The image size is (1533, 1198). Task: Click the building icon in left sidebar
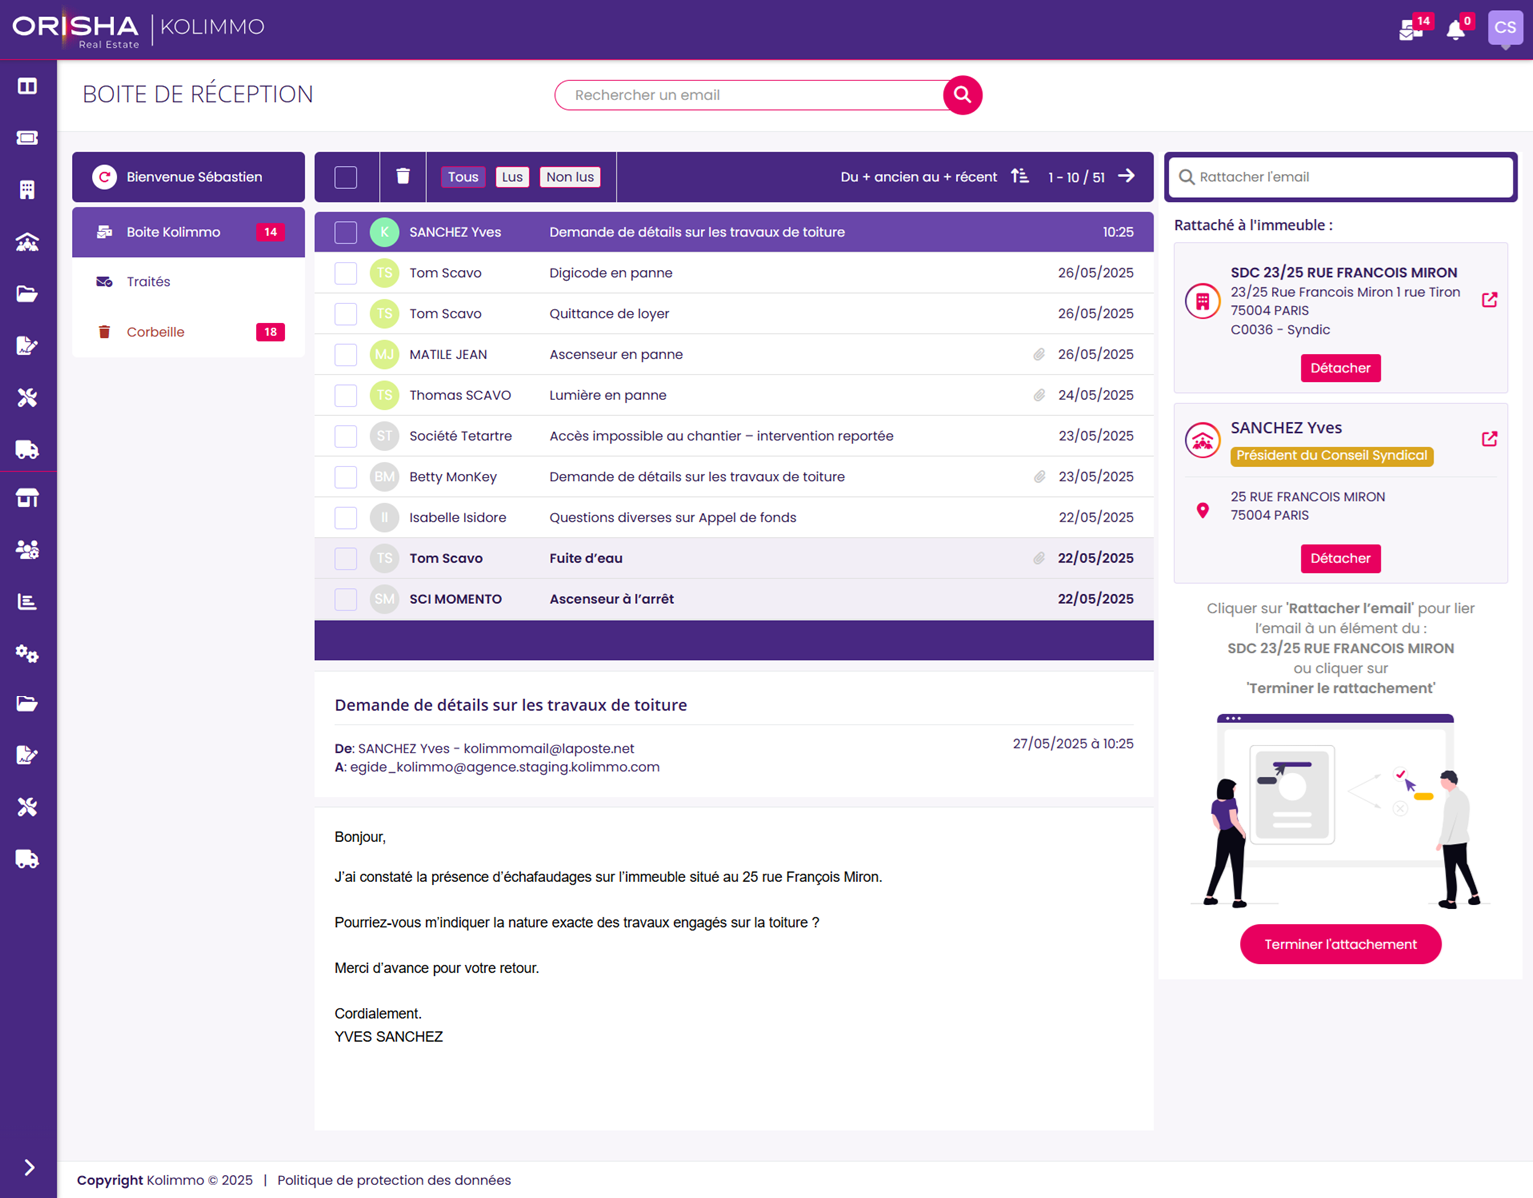click(27, 190)
